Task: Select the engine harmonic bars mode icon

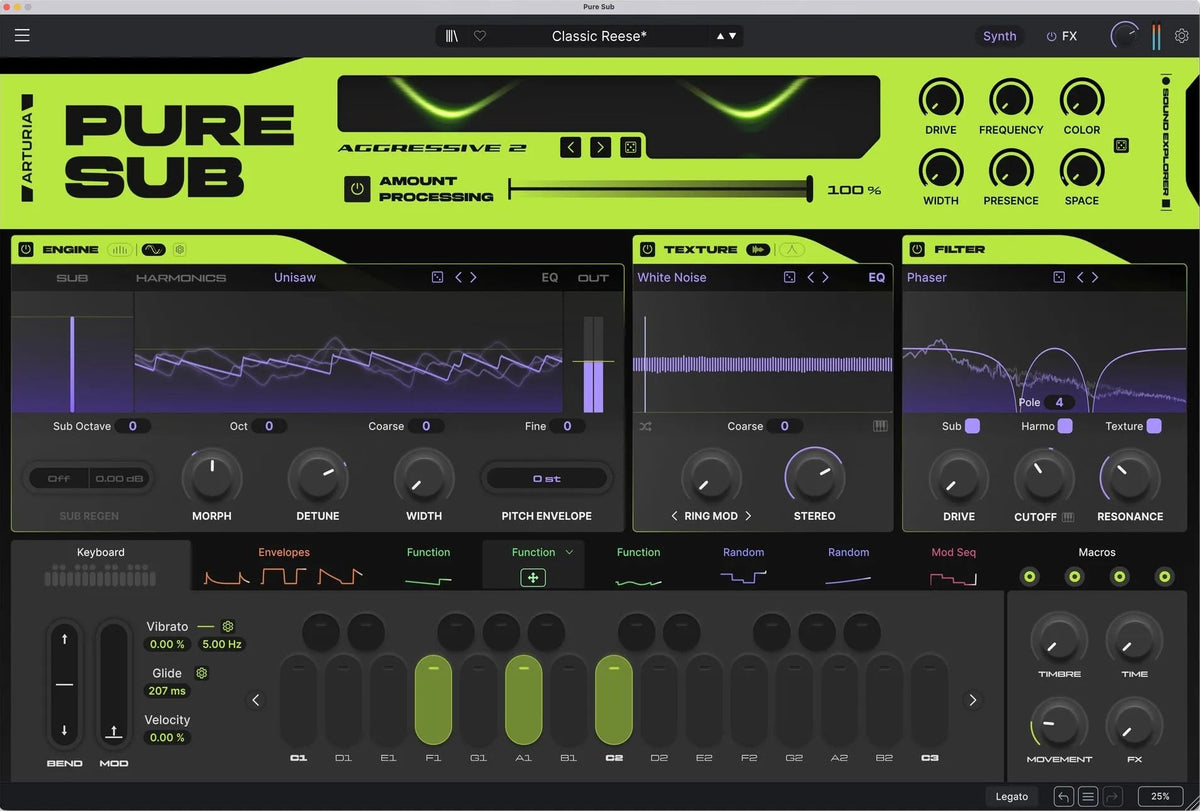Action: tap(120, 249)
